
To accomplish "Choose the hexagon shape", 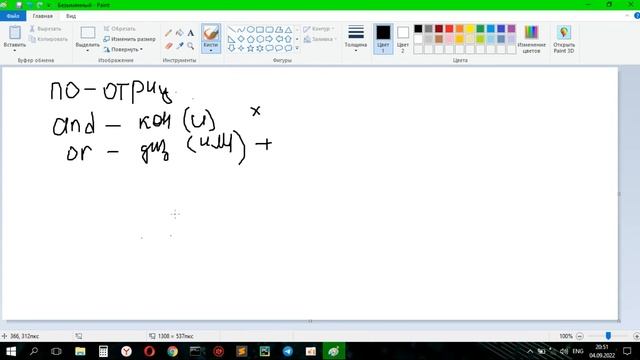I will point(260,39).
